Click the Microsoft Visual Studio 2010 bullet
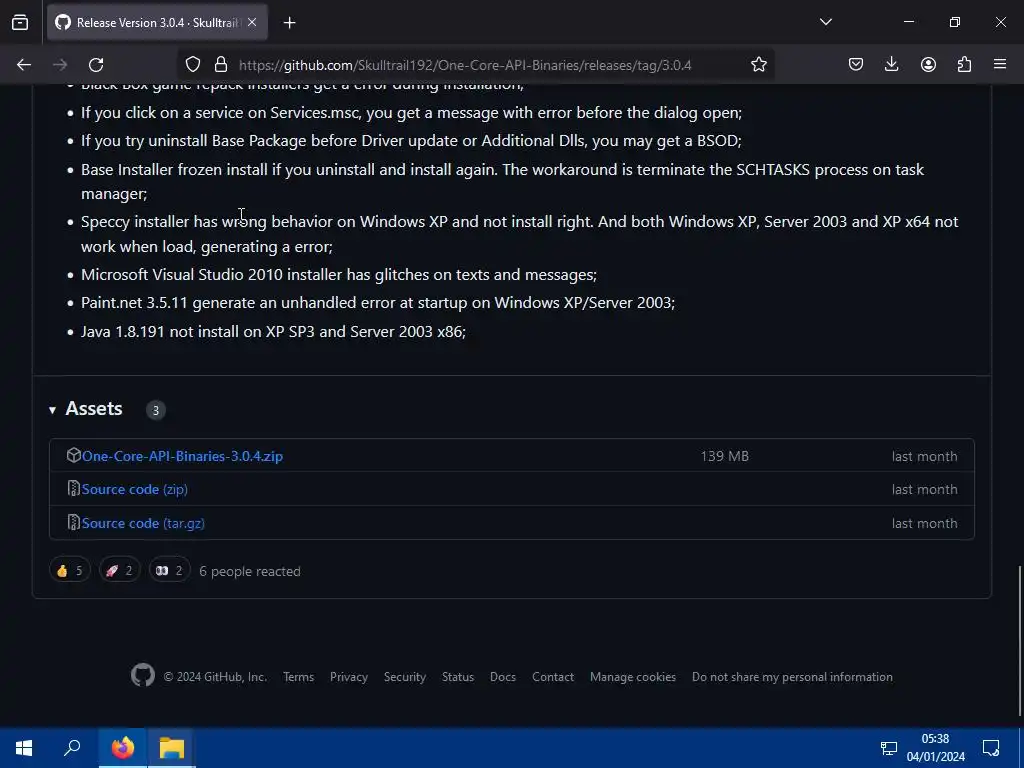The width and height of the screenshot is (1024, 768). click(338, 275)
